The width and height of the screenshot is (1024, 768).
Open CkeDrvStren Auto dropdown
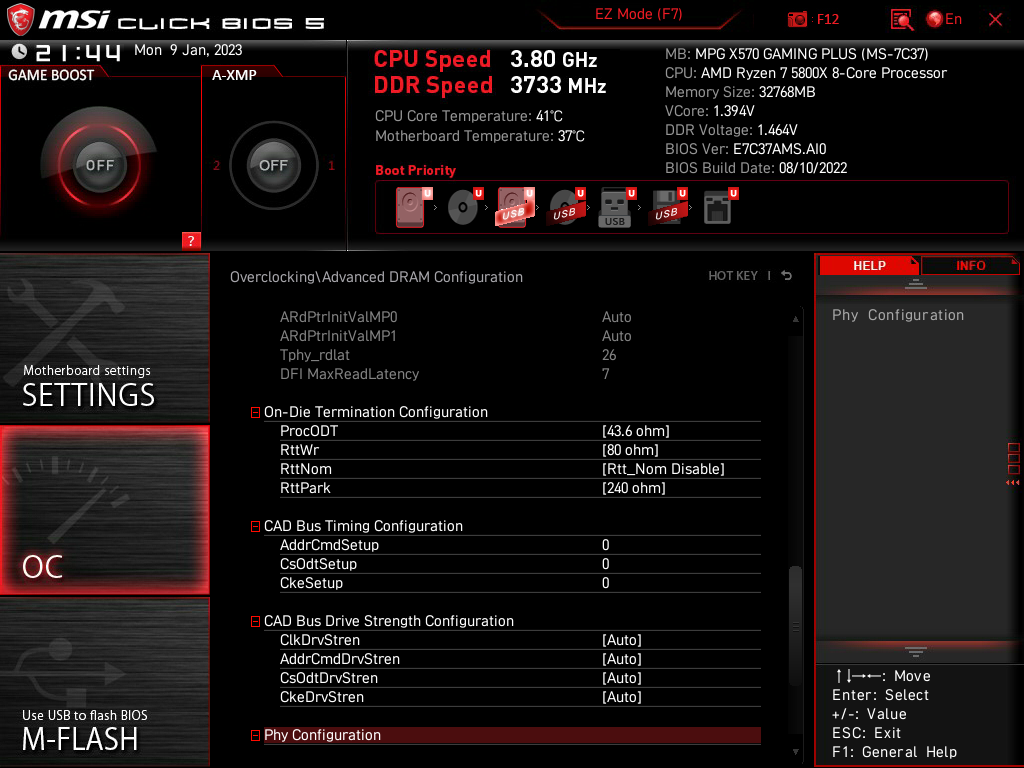[622, 697]
